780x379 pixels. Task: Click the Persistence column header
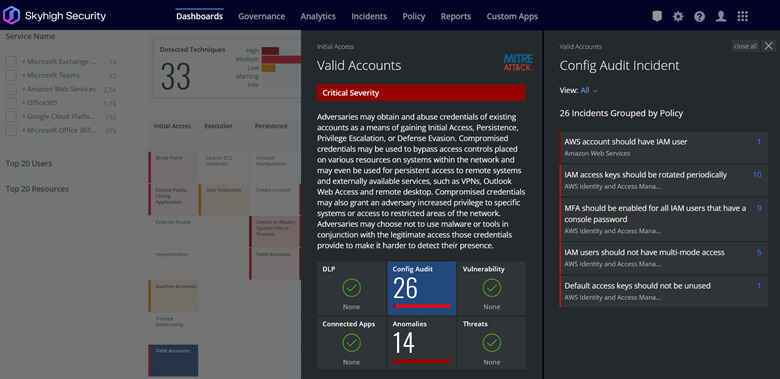271,126
